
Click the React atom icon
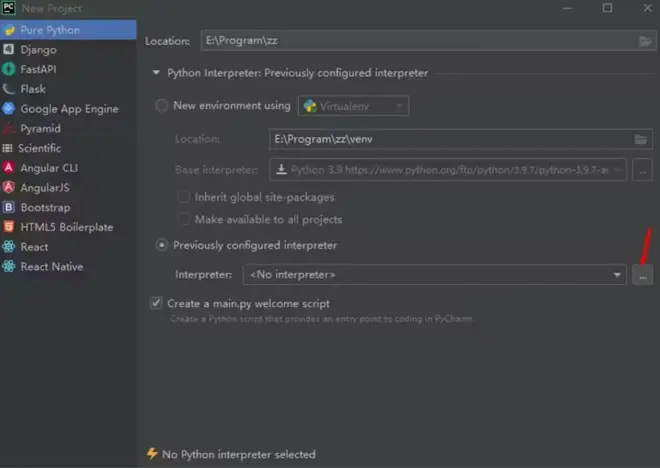point(8,247)
